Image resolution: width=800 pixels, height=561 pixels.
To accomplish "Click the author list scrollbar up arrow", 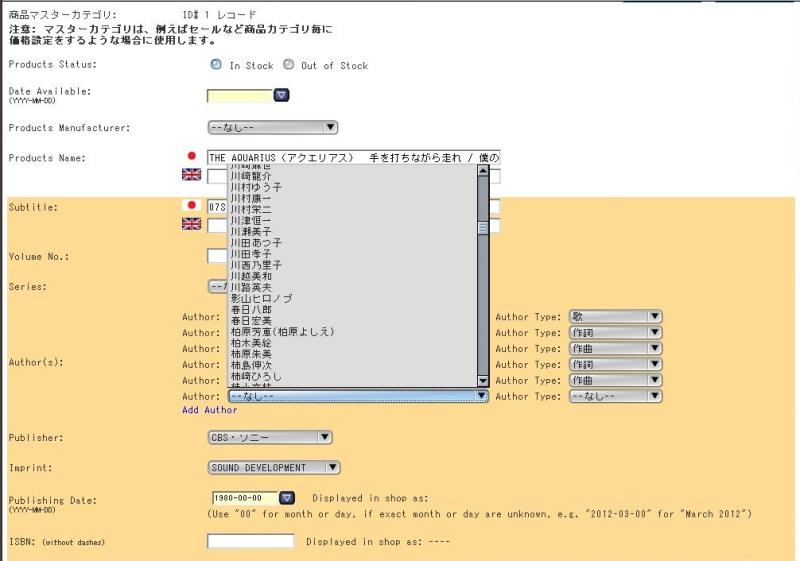I will pos(483,170).
